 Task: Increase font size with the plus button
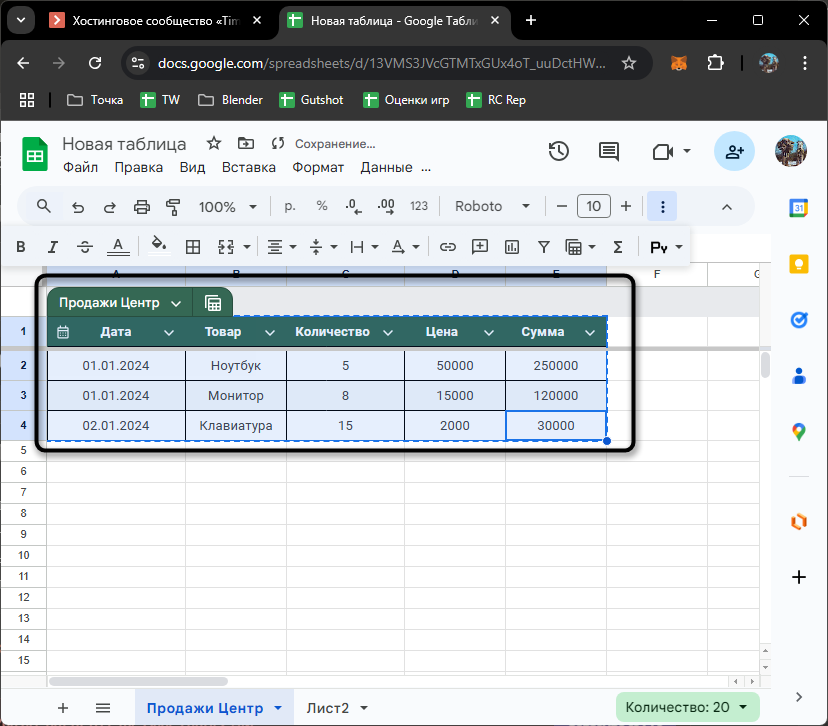[626, 206]
